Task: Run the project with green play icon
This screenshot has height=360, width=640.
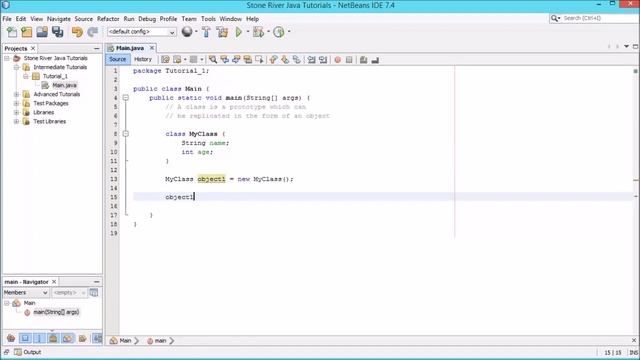Action: 239,32
